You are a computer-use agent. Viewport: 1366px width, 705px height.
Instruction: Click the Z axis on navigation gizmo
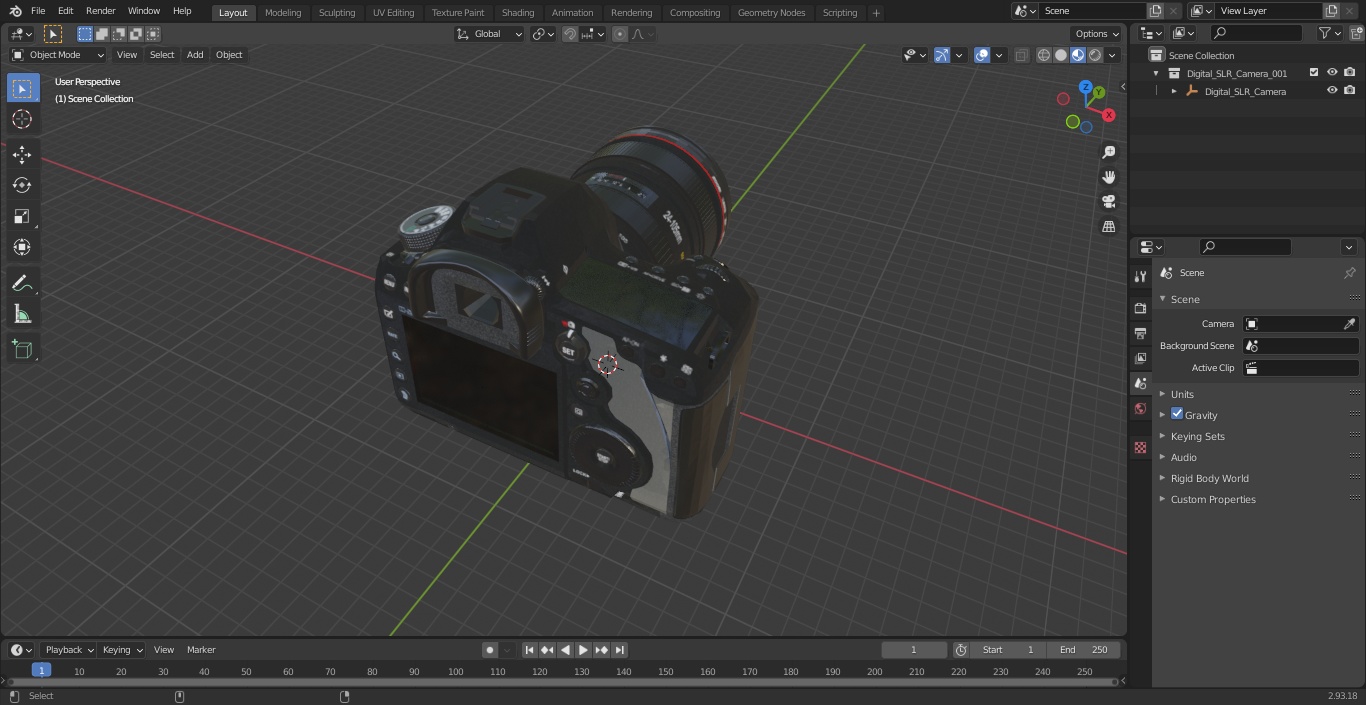click(x=1085, y=87)
